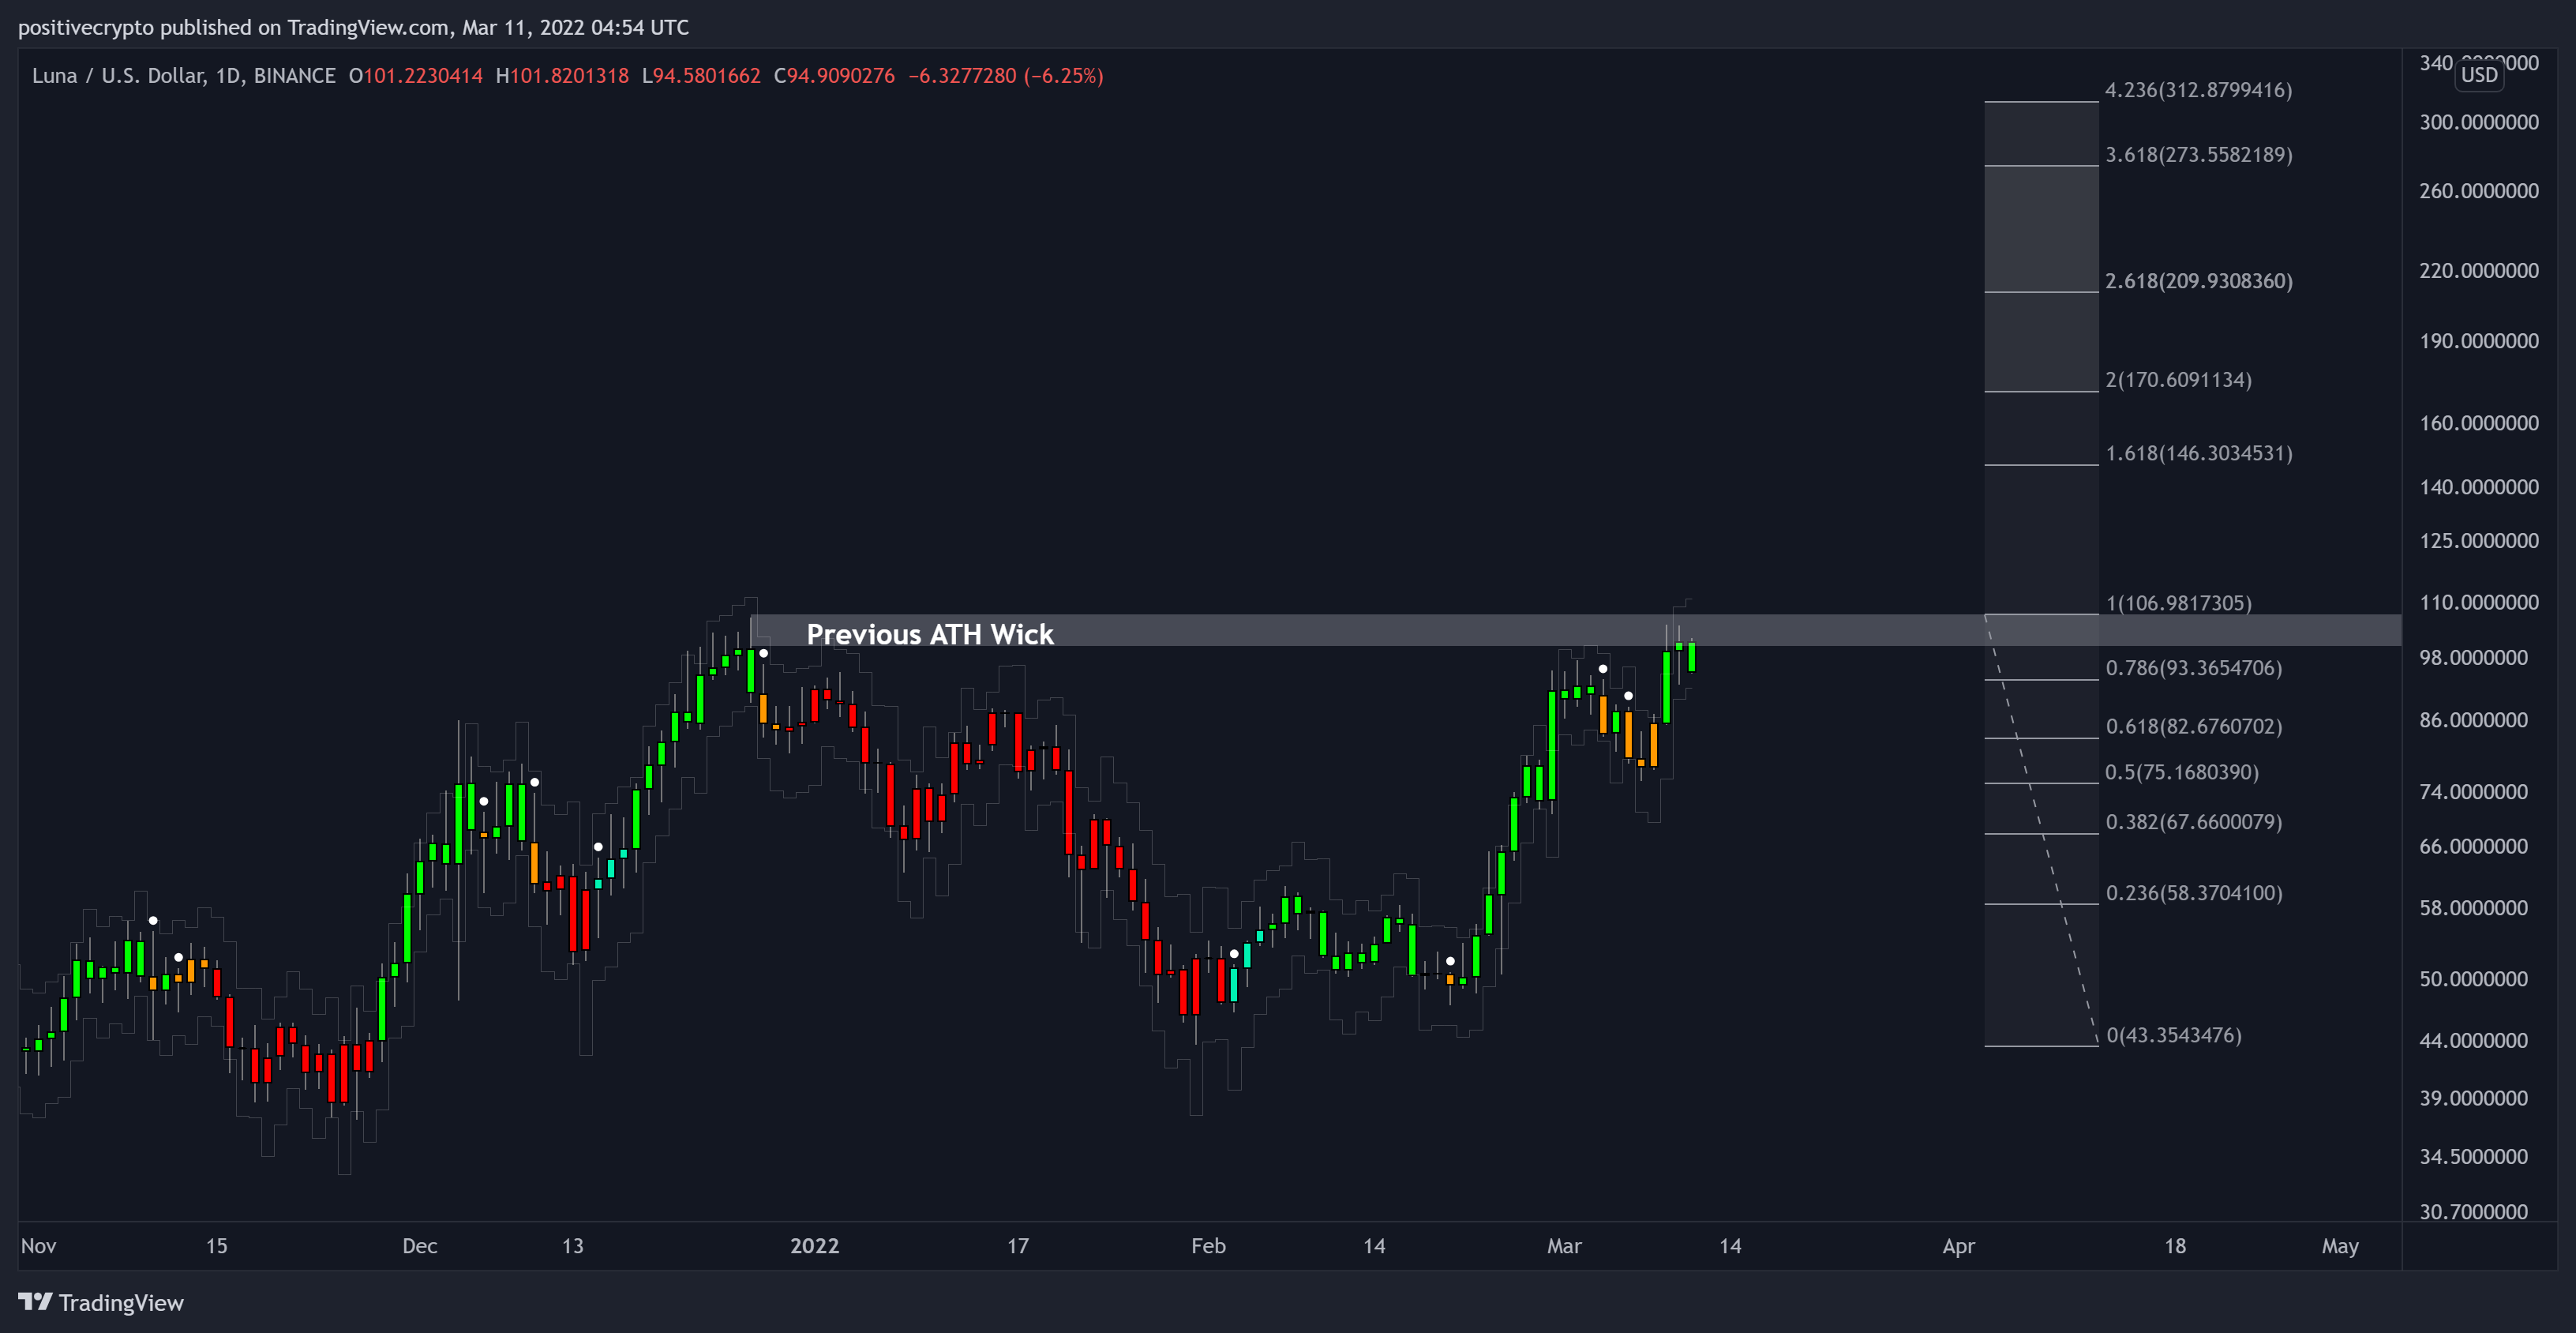The width and height of the screenshot is (2576, 1333).
Task: Click the Previous ATH Wick label
Action: tap(929, 634)
